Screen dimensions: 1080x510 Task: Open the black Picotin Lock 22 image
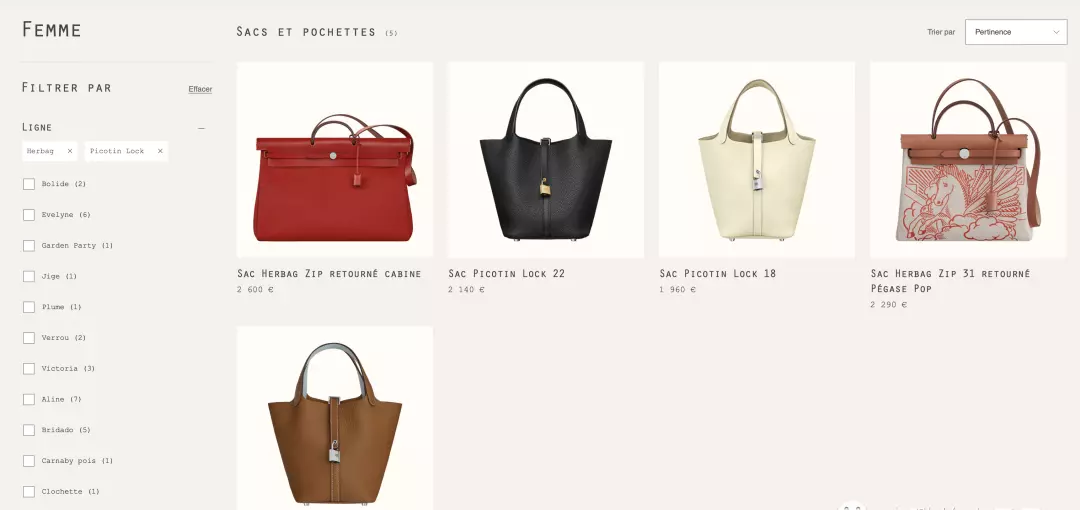(x=546, y=160)
